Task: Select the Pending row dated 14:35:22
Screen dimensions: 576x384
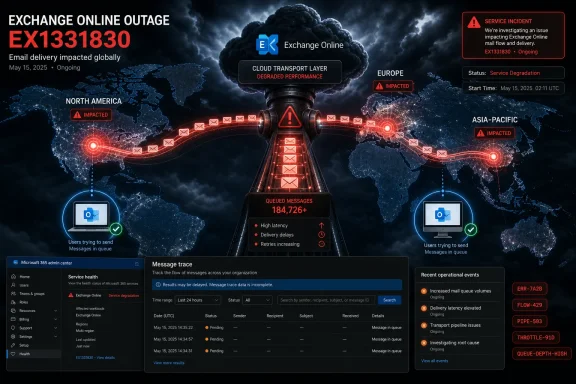Action: 277,327
